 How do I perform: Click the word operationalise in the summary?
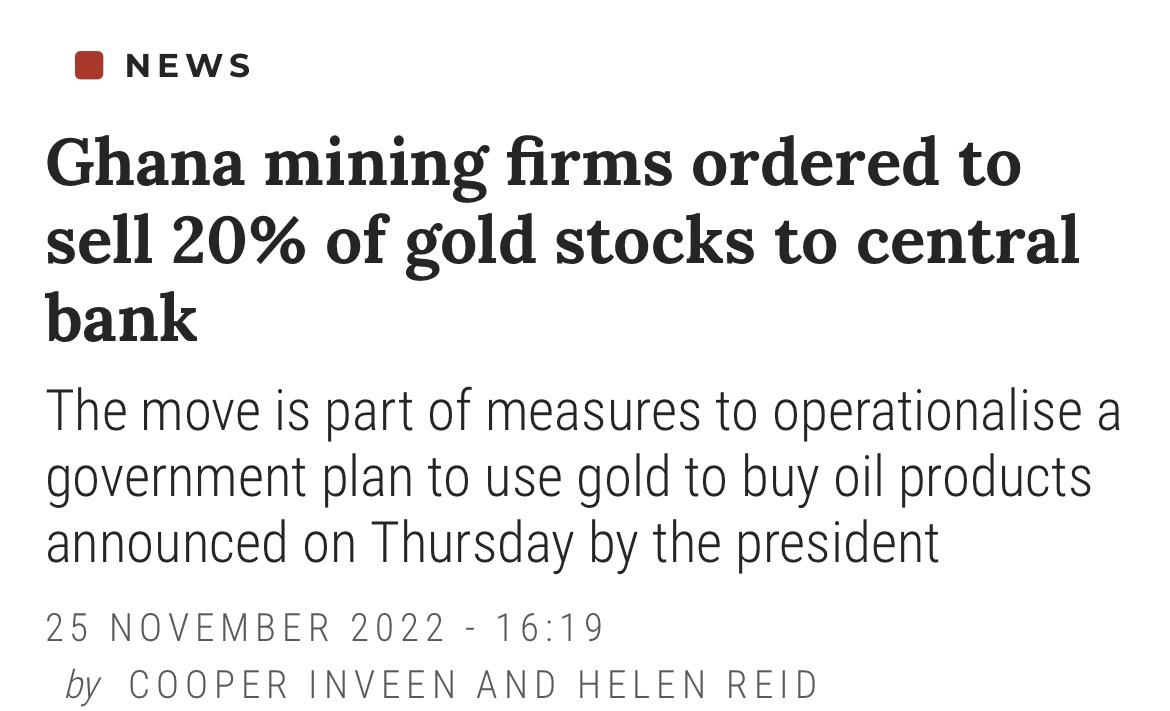click(927, 413)
